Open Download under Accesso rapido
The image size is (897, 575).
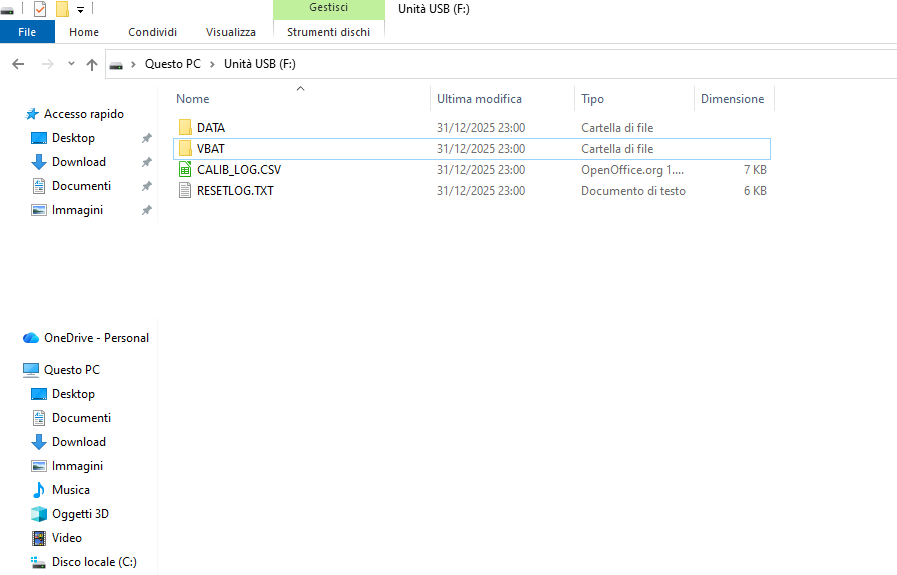[79, 162]
